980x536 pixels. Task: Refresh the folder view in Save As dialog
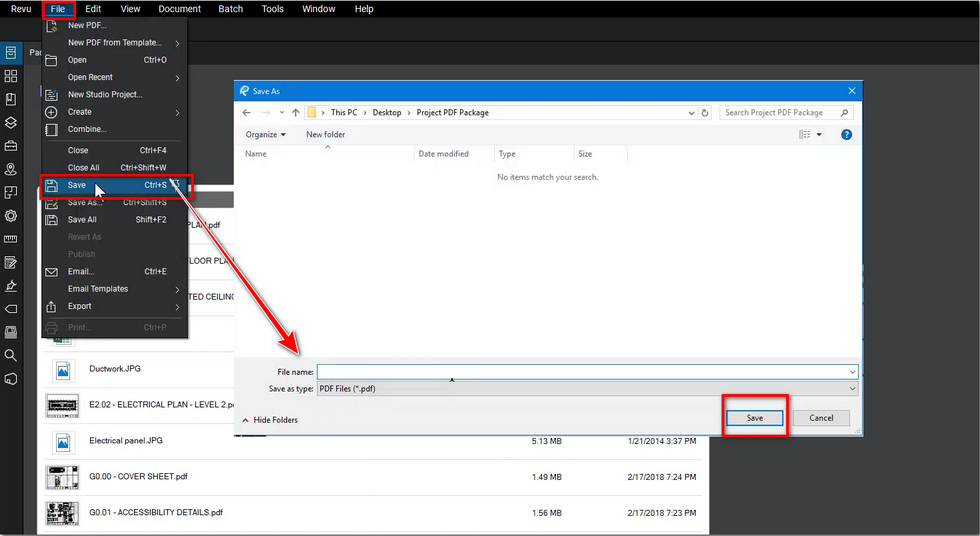(x=705, y=113)
